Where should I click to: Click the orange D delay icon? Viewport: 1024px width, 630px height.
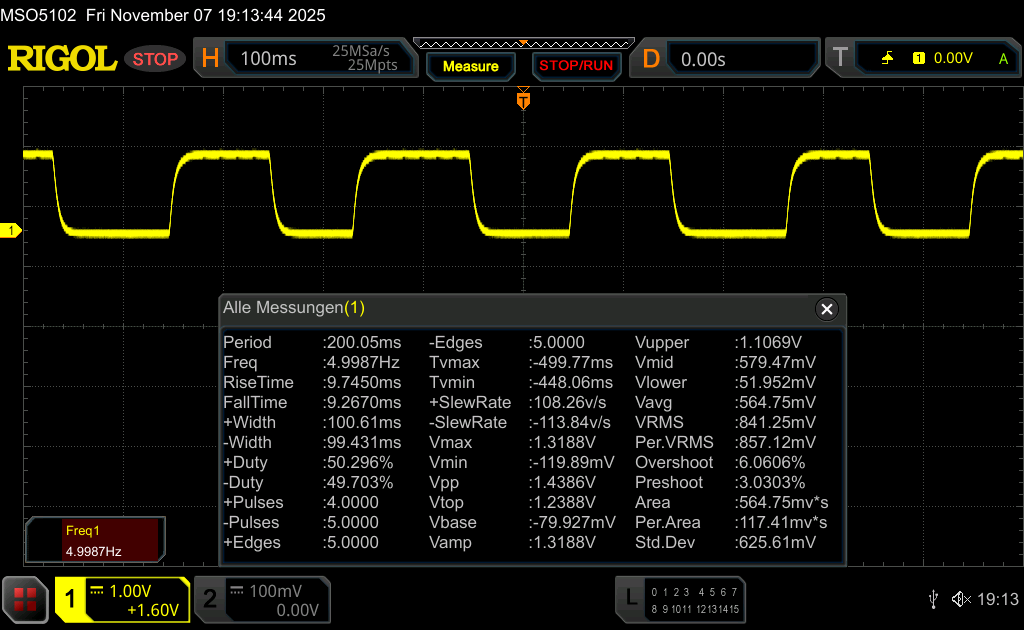click(651, 59)
